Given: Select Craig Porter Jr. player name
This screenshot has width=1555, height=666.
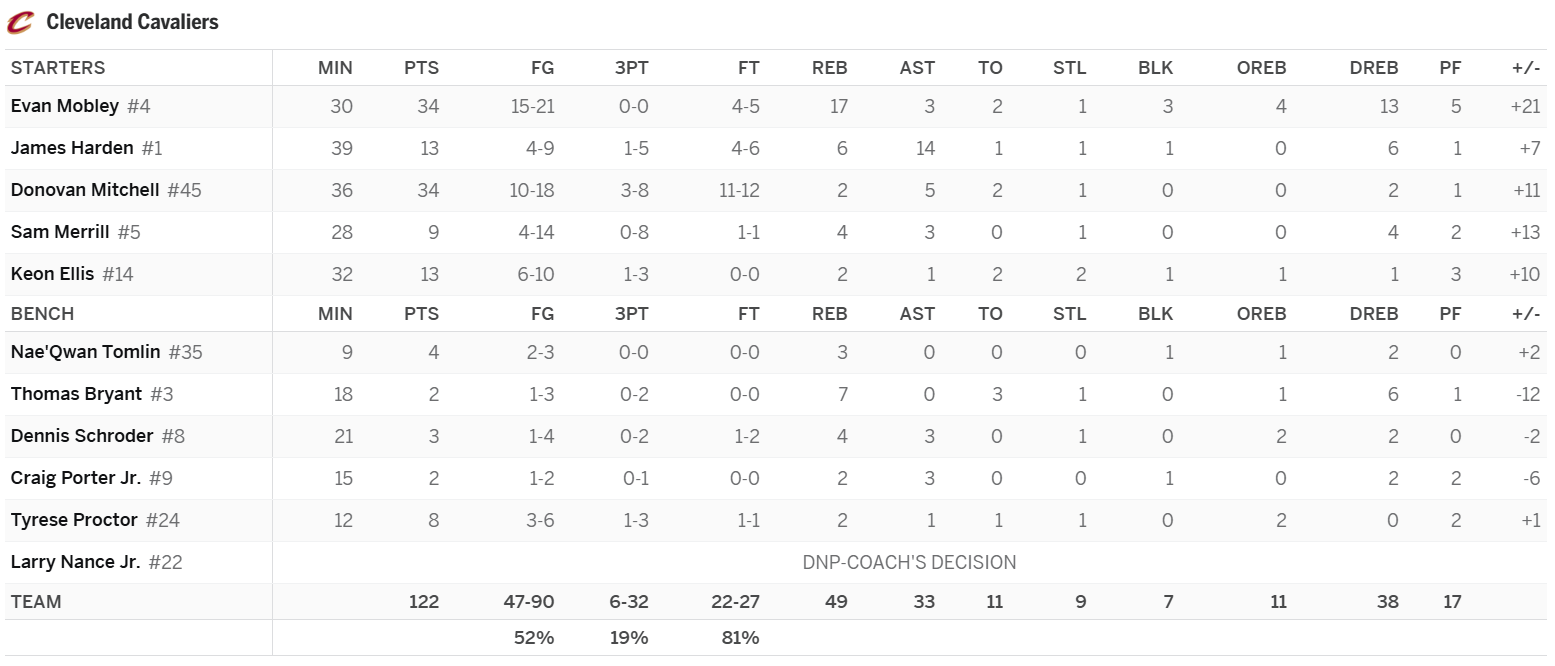Looking at the screenshot, I should 76,478.
